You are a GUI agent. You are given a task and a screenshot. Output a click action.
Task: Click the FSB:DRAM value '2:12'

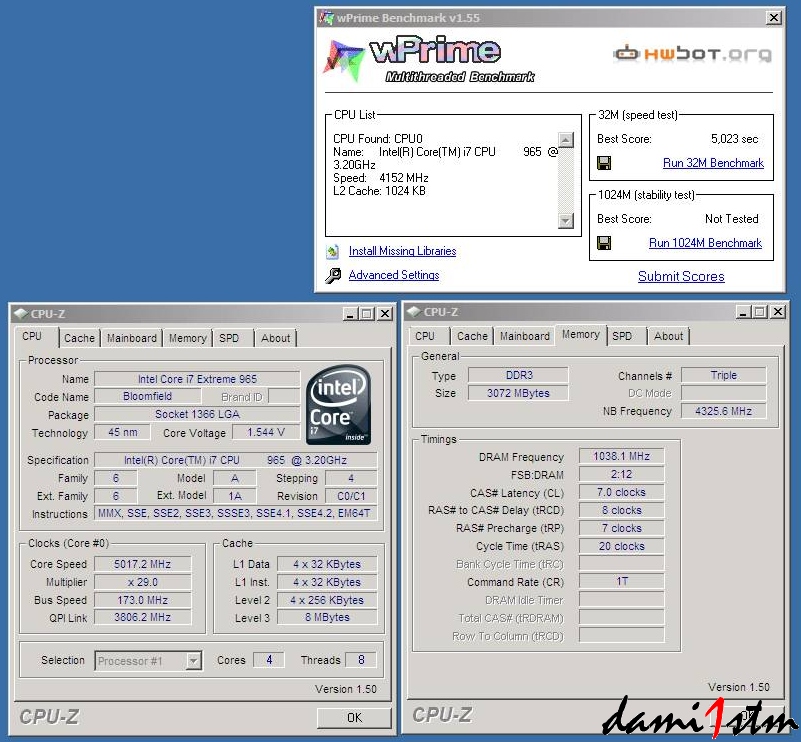622,474
